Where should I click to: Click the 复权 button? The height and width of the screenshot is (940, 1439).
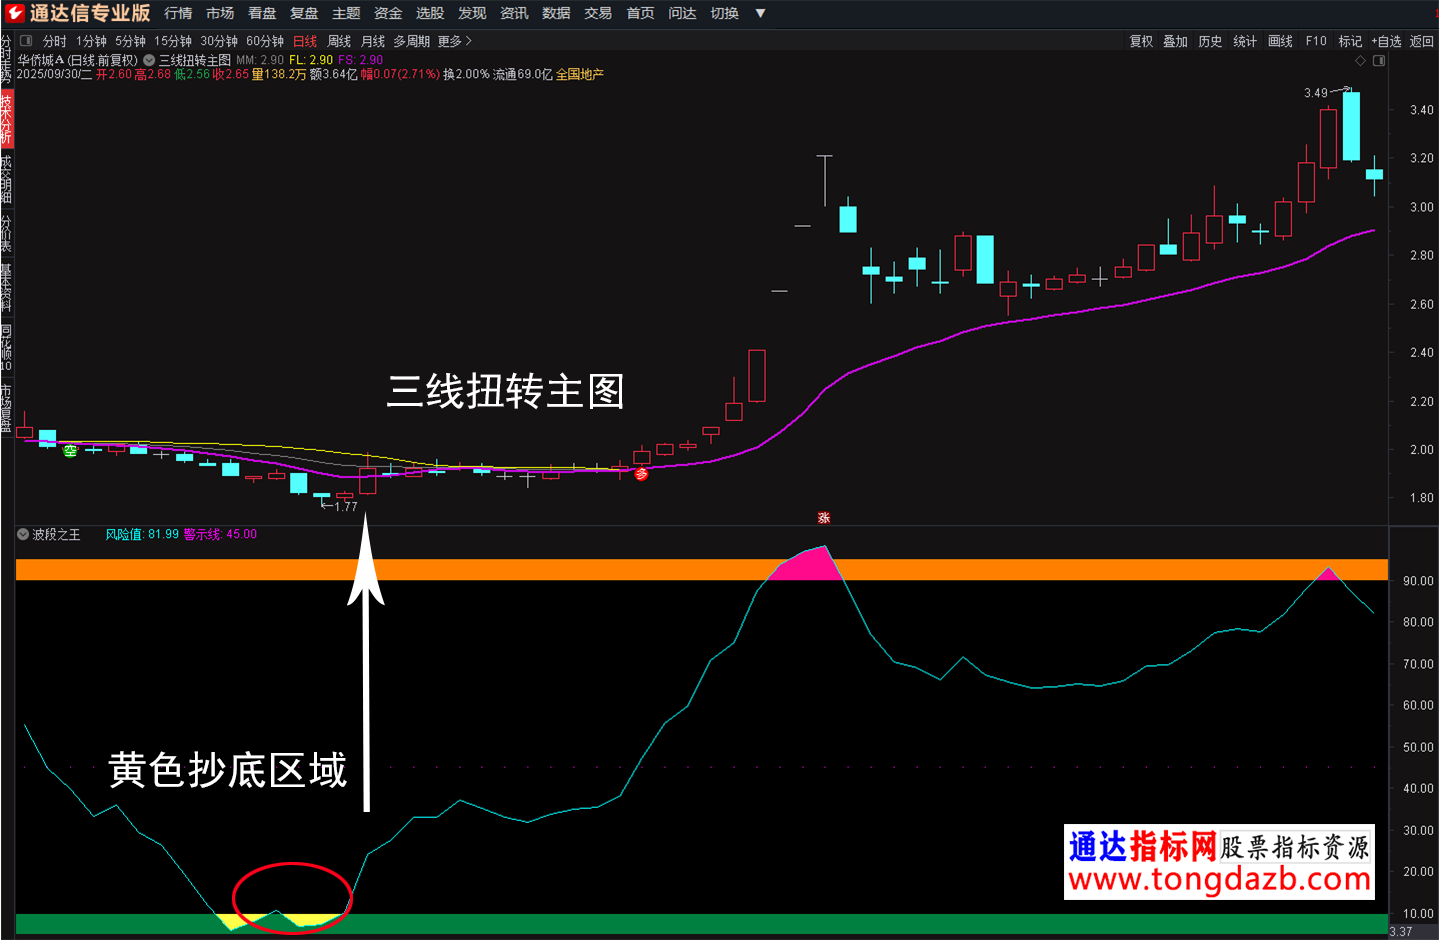(1141, 41)
